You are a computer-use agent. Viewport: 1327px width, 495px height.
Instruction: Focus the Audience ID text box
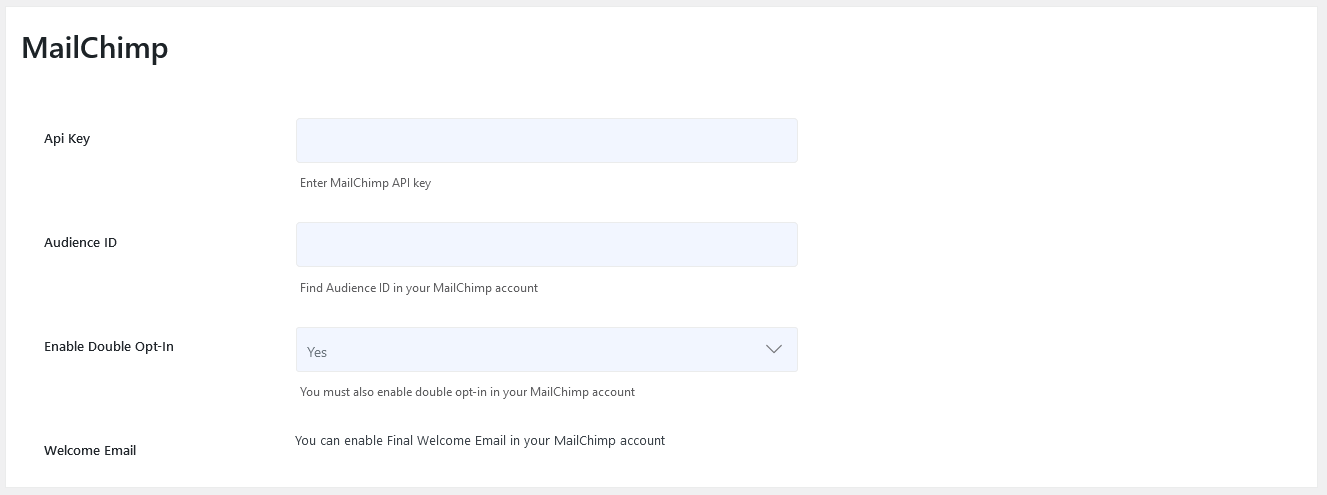point(546,245)
